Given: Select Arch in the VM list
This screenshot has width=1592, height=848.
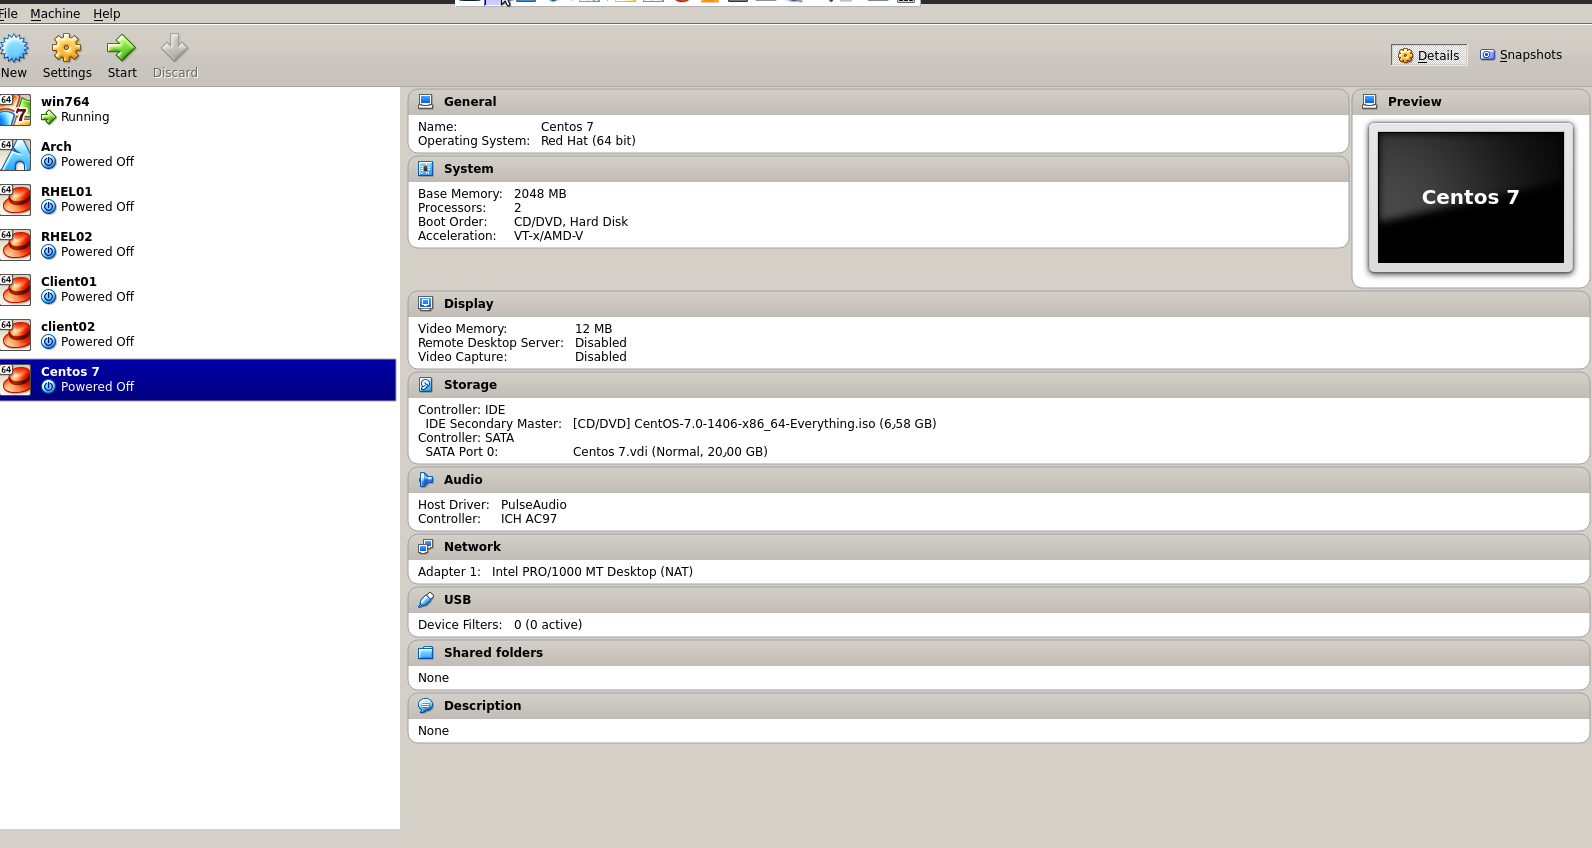Looking at the screenshot, I should 198,154.
